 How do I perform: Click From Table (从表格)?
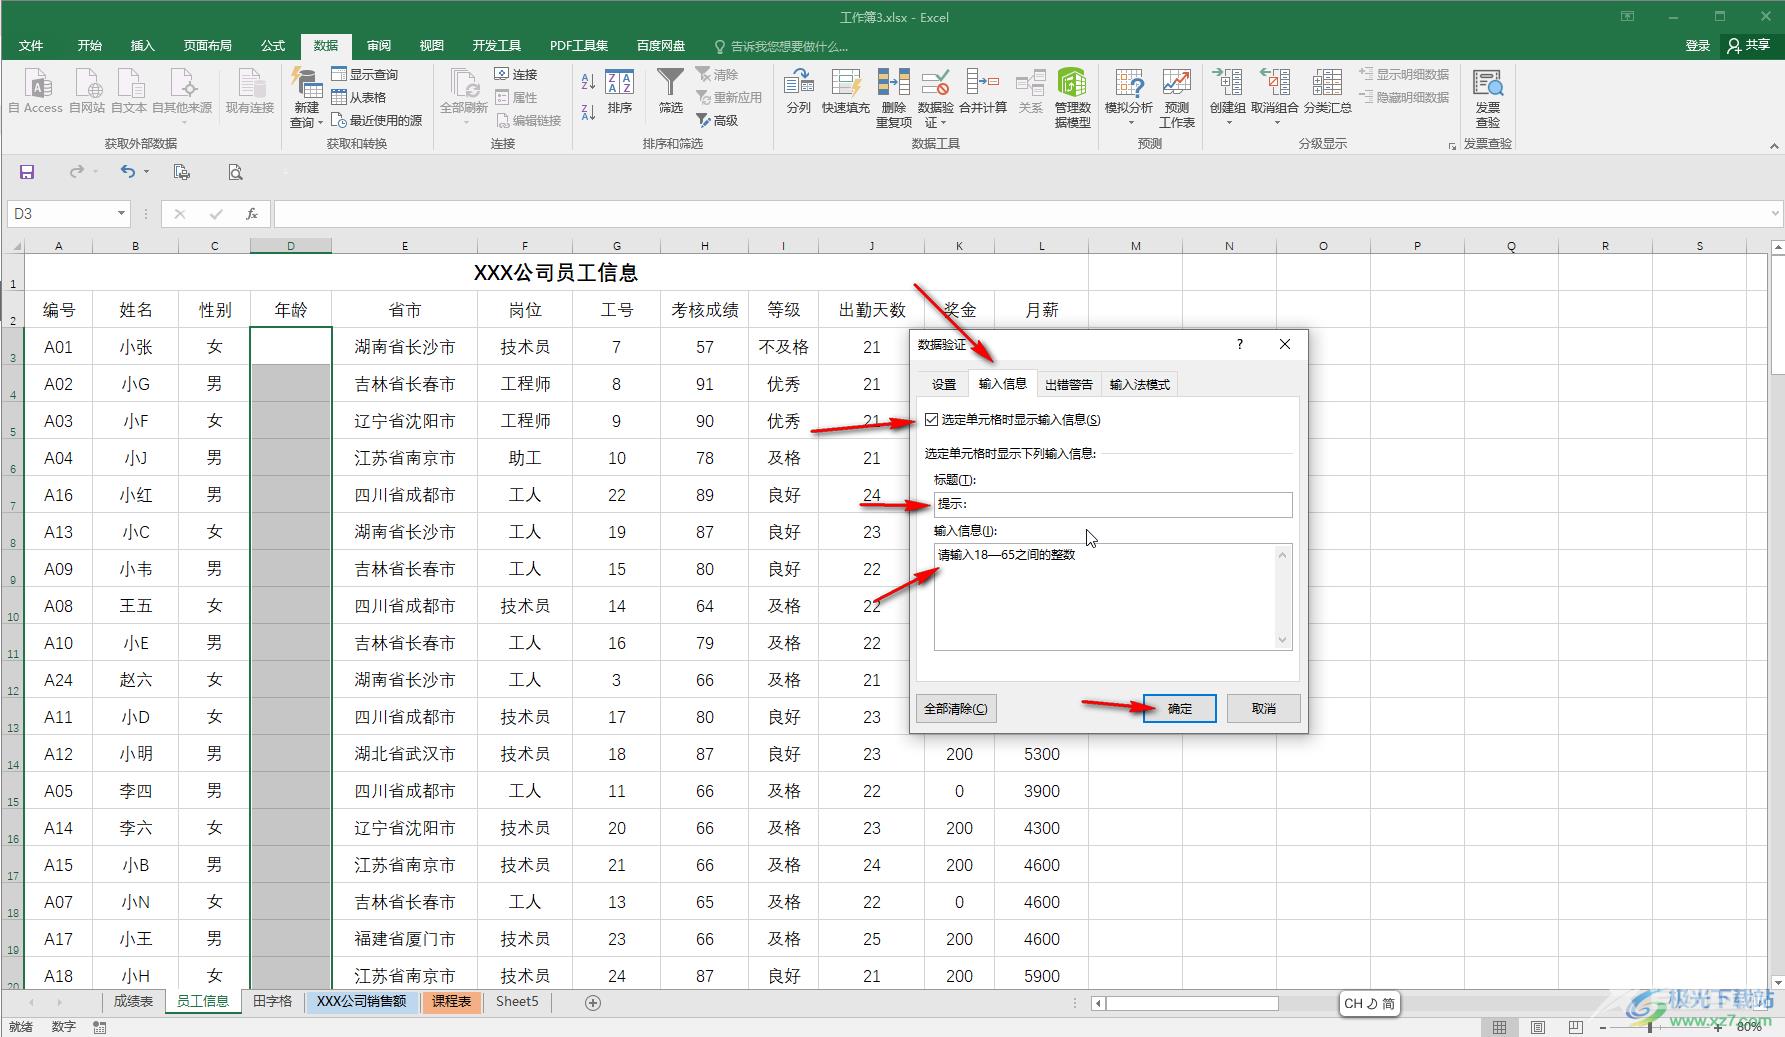[x=359, y=97]
